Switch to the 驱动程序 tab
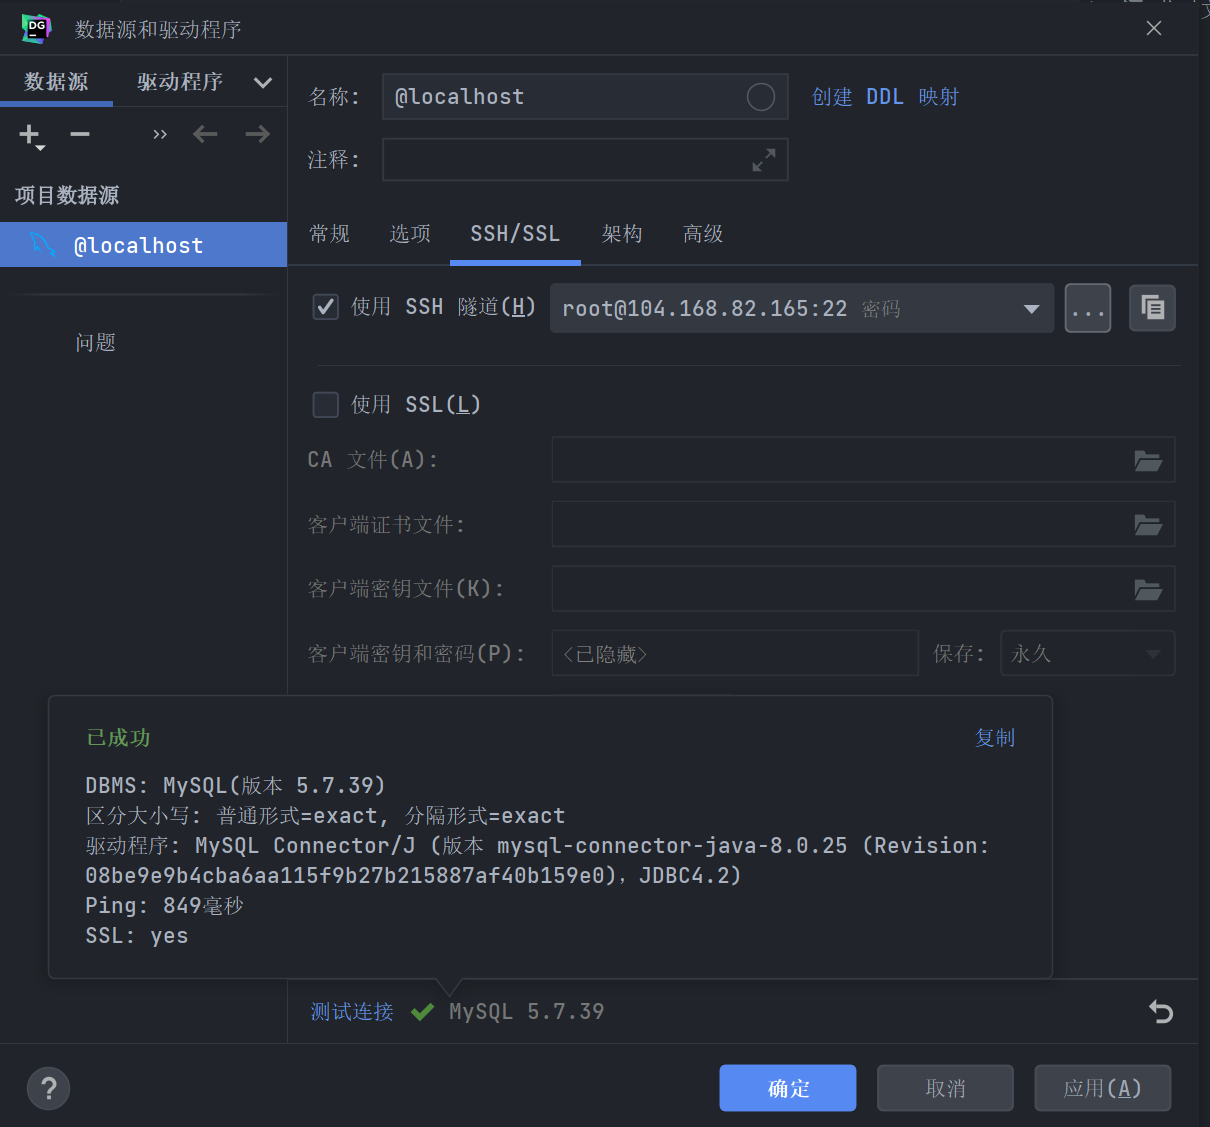Viewport: 1210px width, 1127px height. (180, 82)
